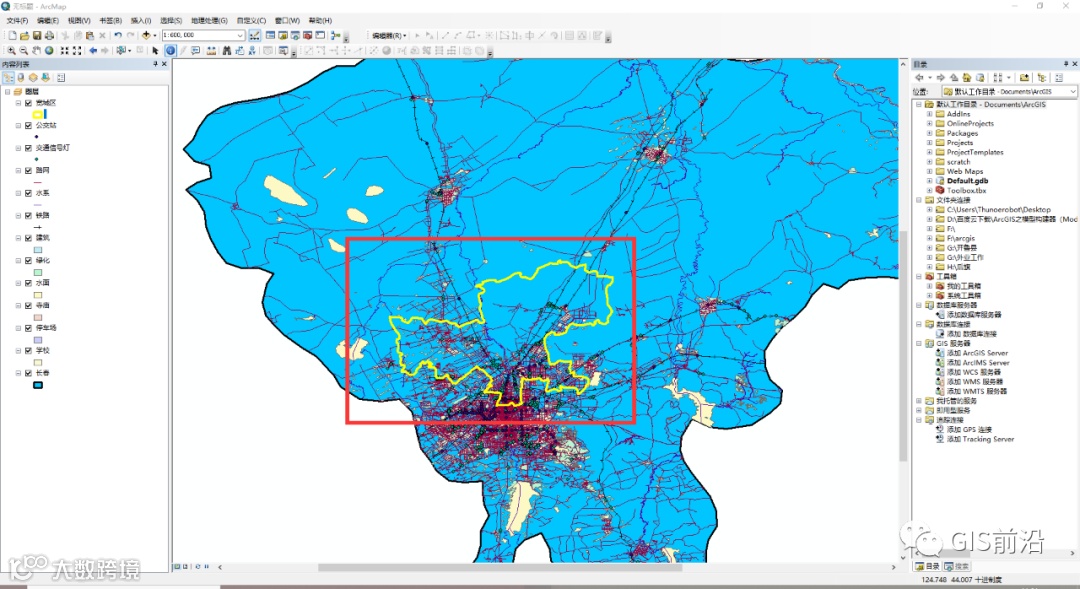Undo the last action
The width and height of the screenshot is (1080, 589).
coord(118,35)
